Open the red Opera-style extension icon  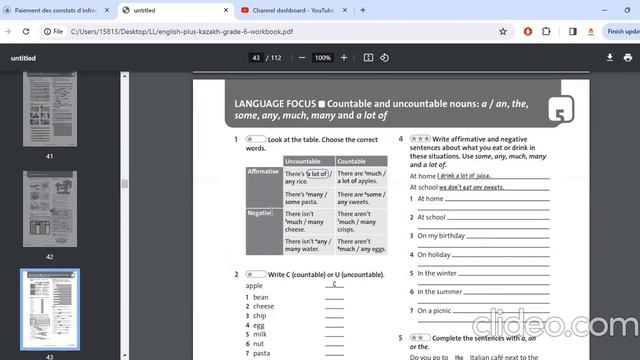click(528, 31)
